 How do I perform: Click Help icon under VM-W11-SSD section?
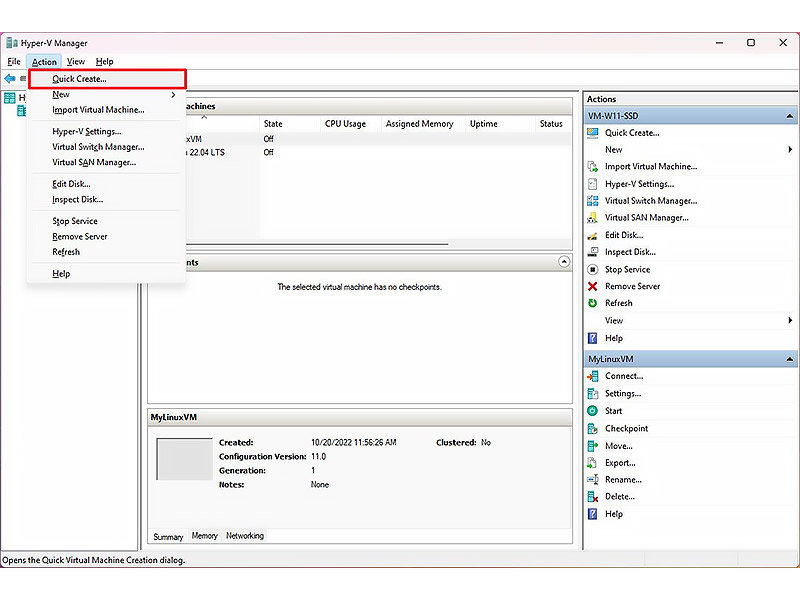592,338
